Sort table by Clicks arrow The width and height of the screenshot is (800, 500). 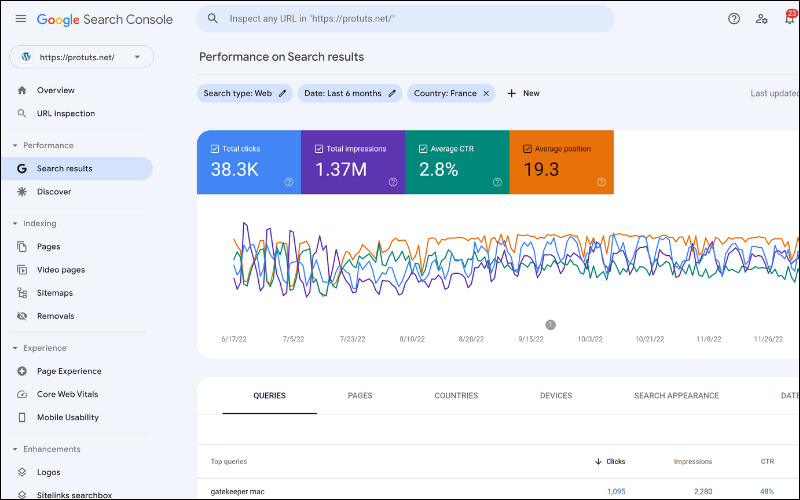pos(598,461)
